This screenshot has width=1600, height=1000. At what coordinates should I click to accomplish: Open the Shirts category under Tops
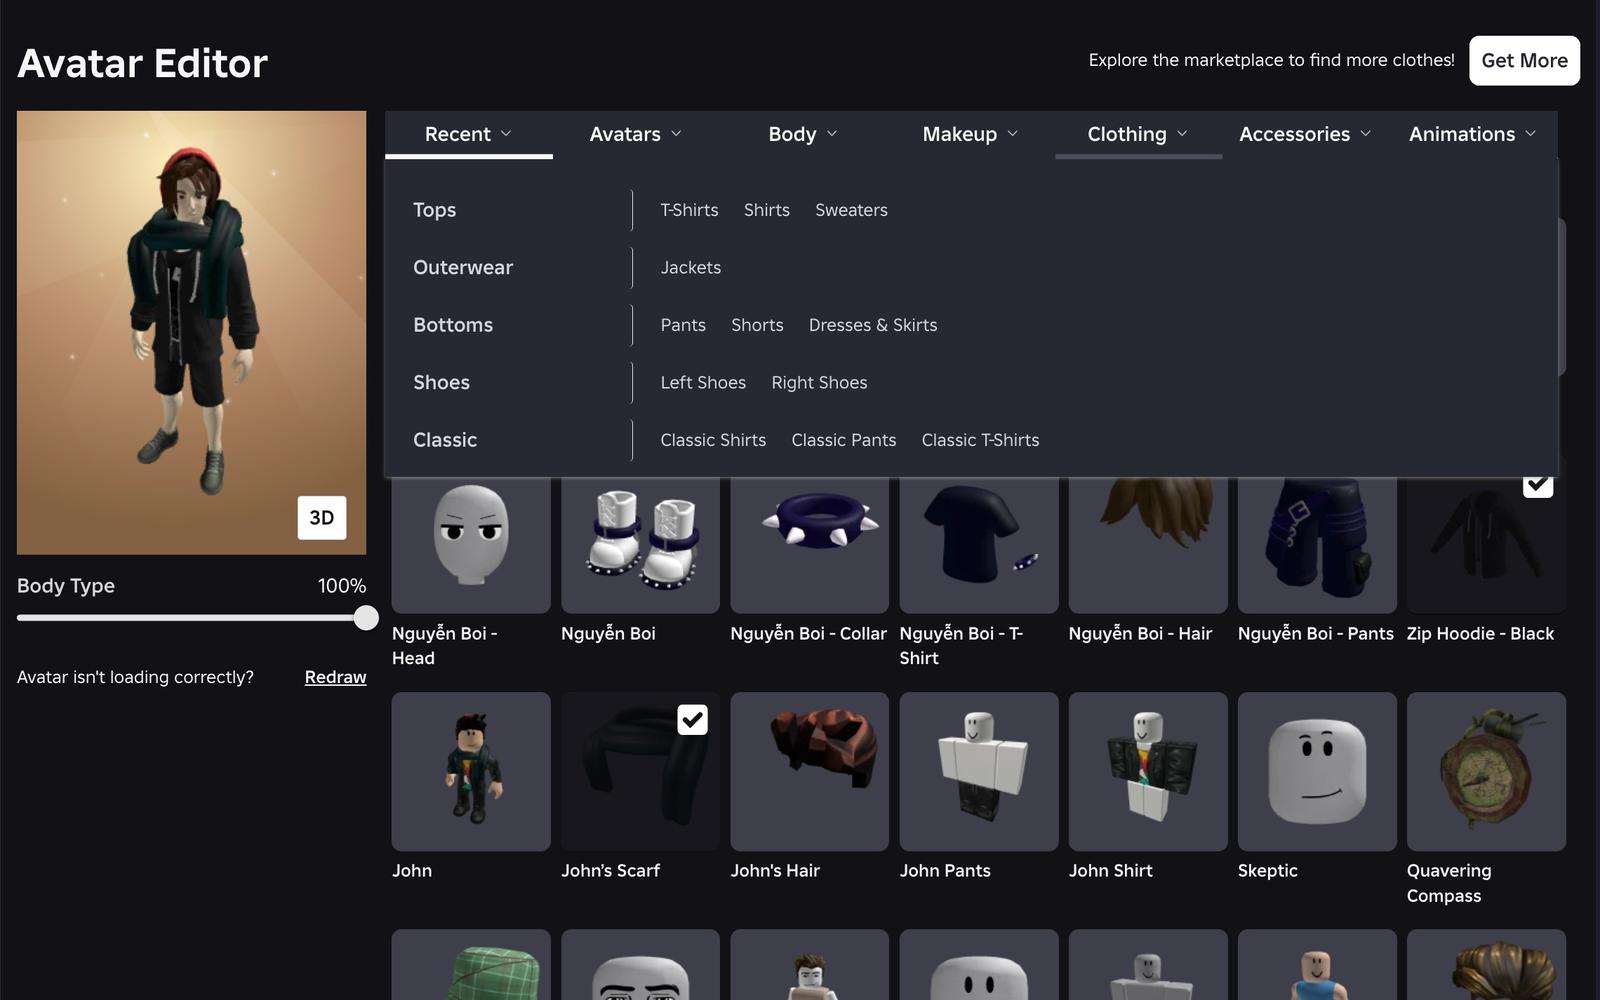(767, 210)
